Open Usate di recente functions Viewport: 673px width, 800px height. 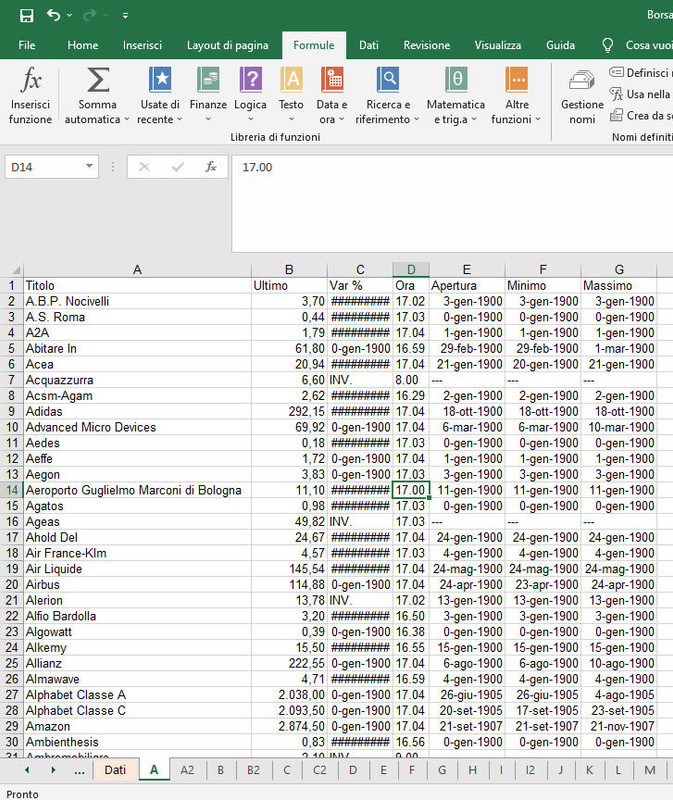tap(160, 96)
